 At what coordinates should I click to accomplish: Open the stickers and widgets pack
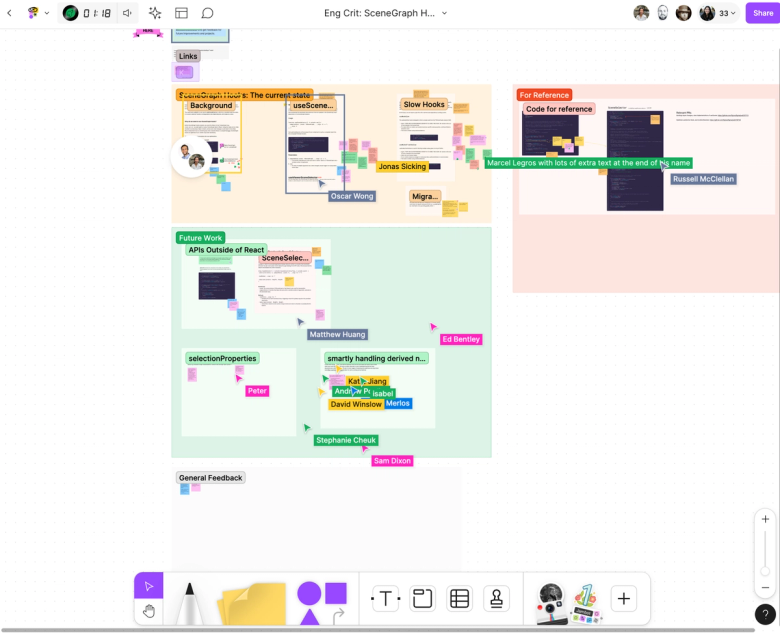[x=586, y=603]
